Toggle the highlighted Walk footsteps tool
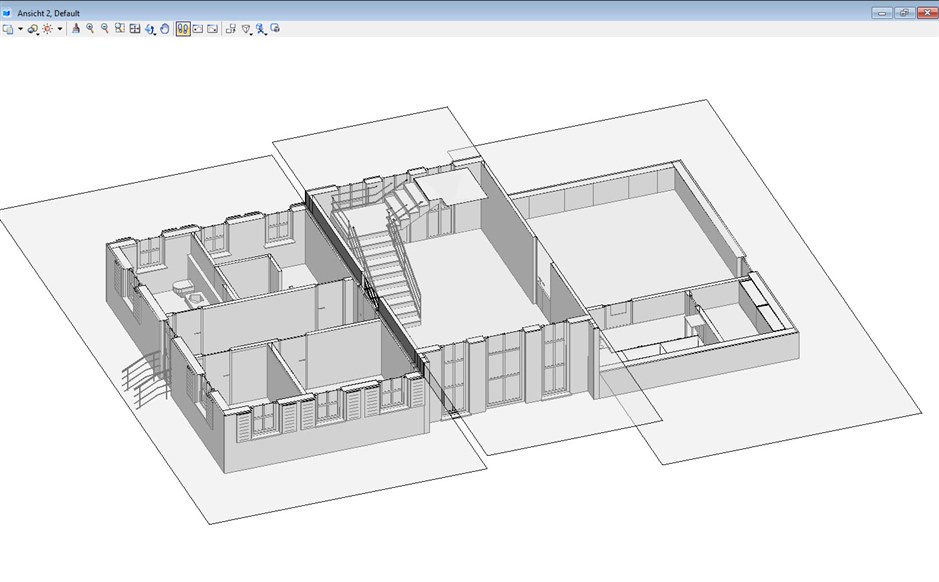The height and width of the screenshot is (582, 939). point(183,29)
